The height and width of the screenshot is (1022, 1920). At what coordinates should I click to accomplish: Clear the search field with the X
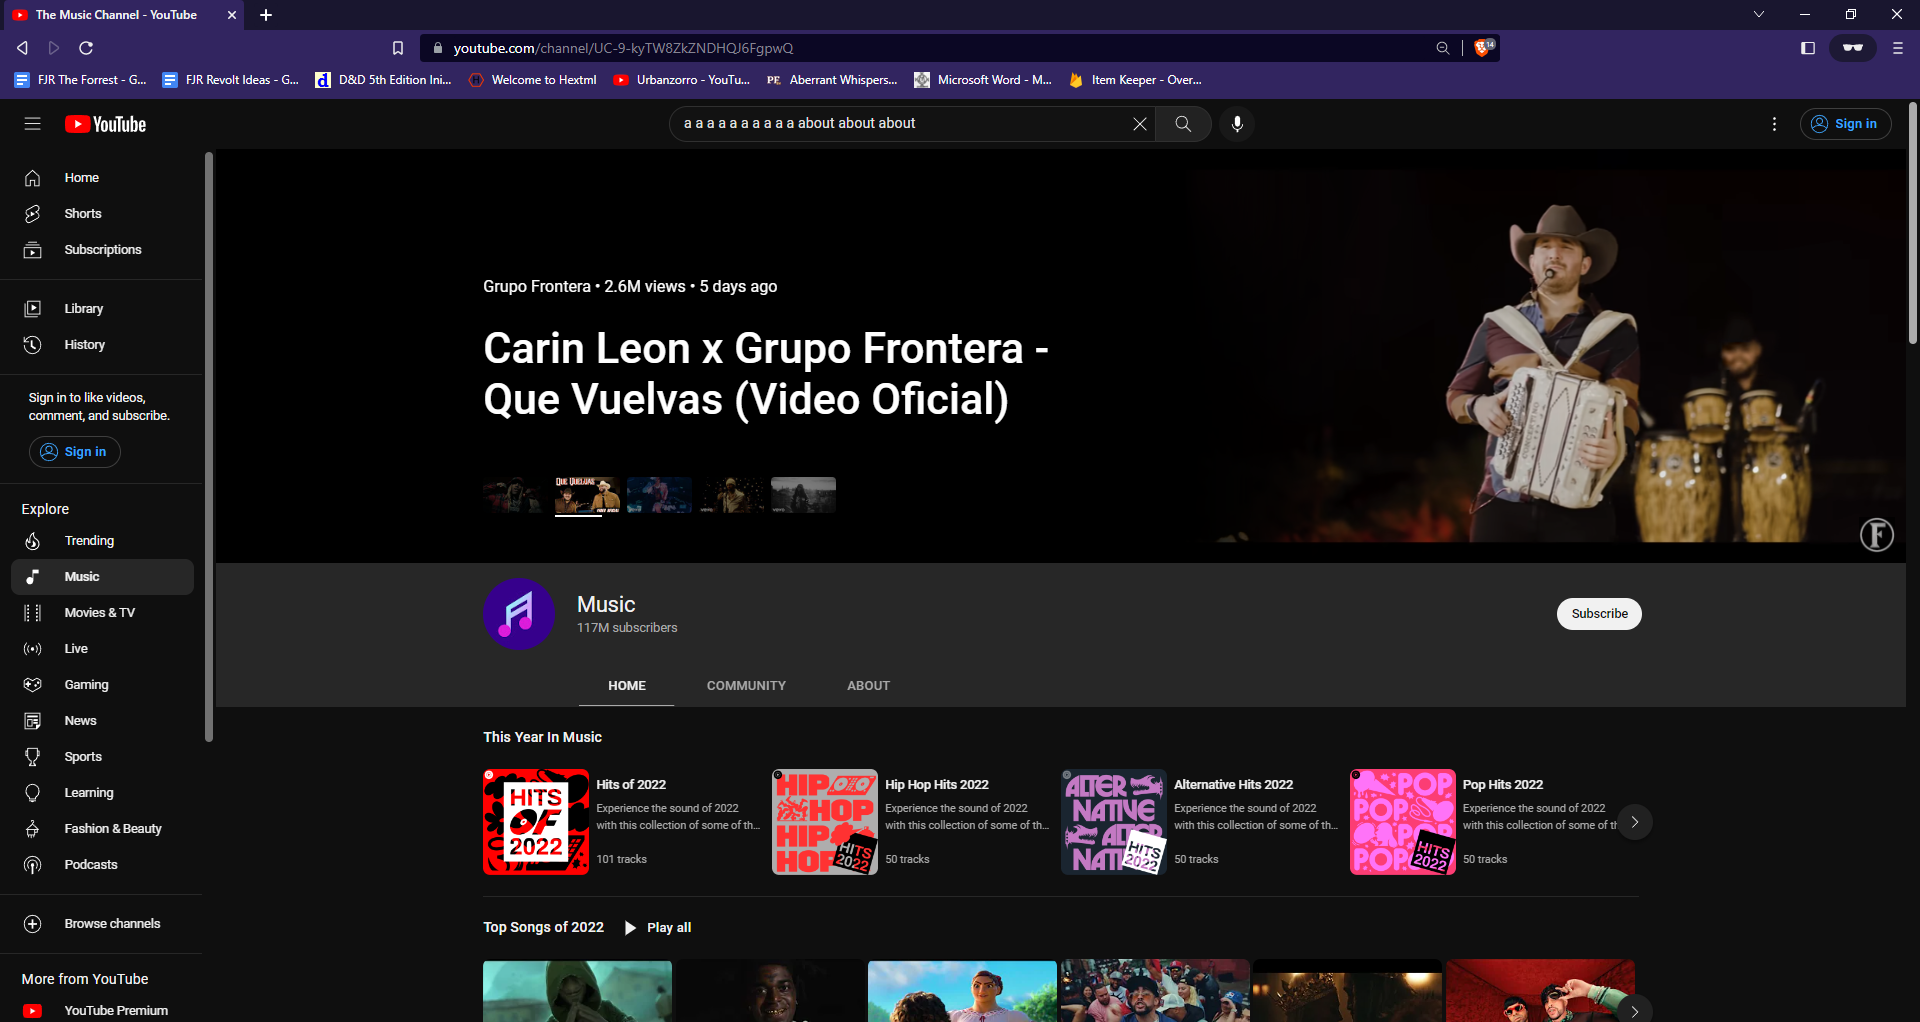pyautogui.click(x=1139, y=123)
